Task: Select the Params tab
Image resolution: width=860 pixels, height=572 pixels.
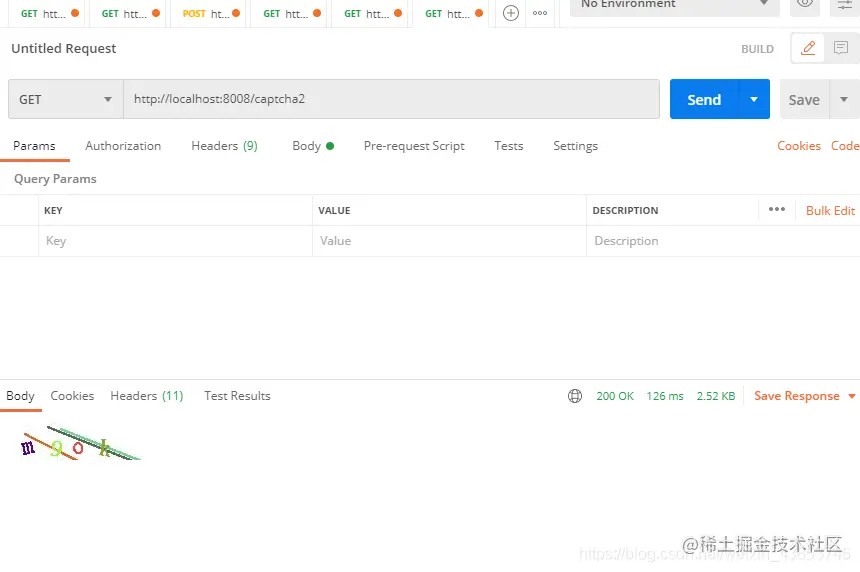Action: tap(34, 146)
